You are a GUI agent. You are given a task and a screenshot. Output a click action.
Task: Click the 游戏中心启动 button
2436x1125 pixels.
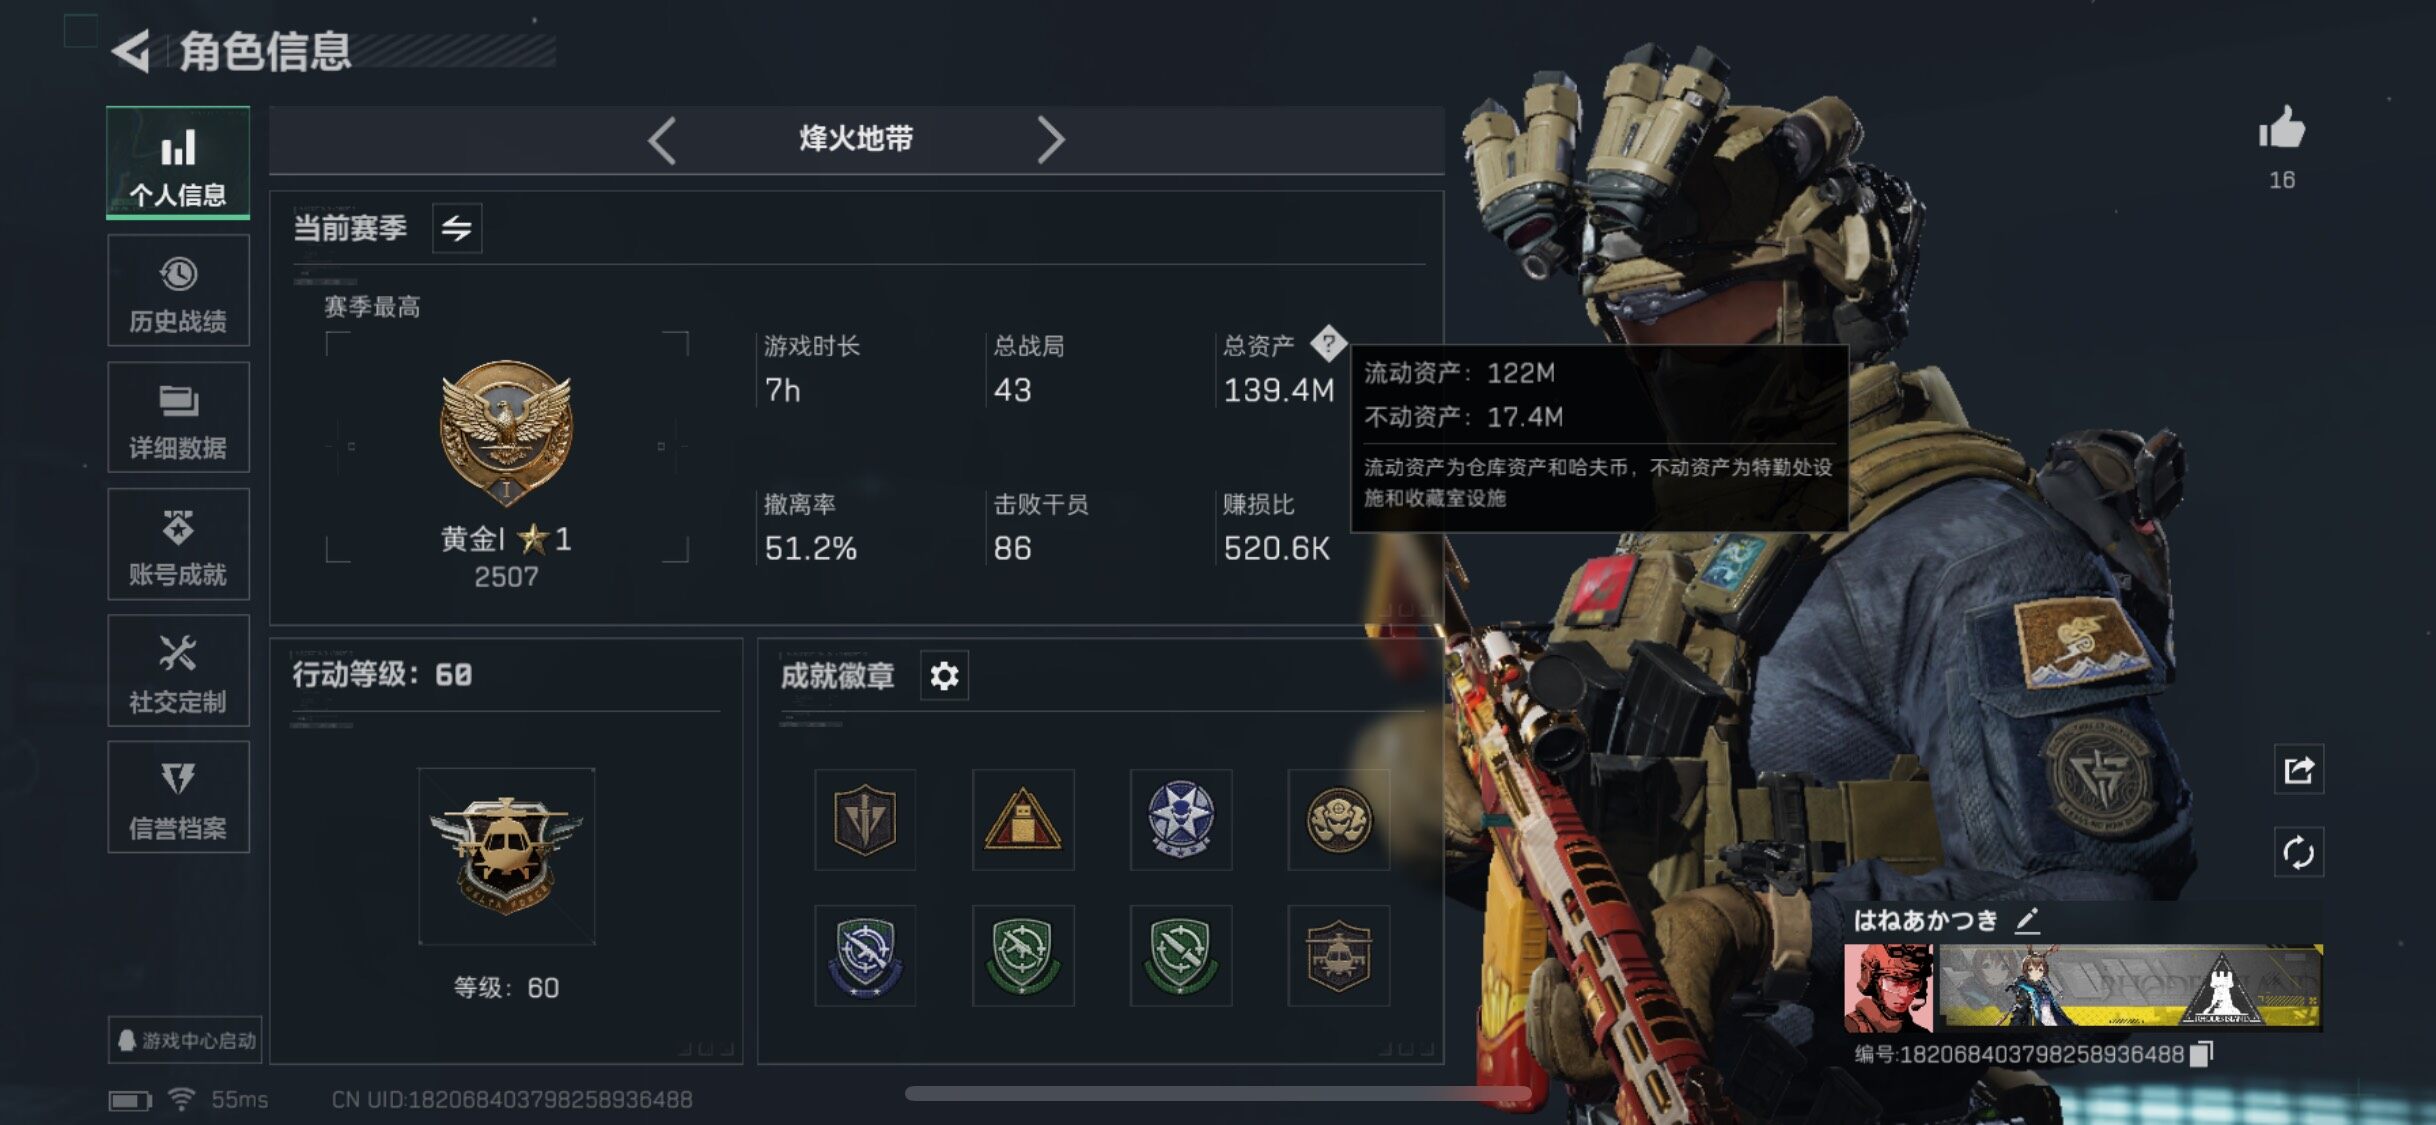click(185, 1041)
